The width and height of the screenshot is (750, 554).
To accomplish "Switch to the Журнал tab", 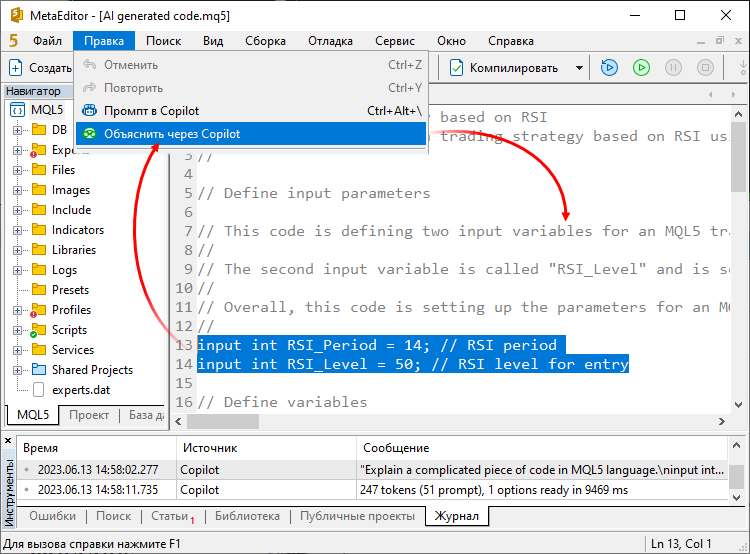I will 456,516.
